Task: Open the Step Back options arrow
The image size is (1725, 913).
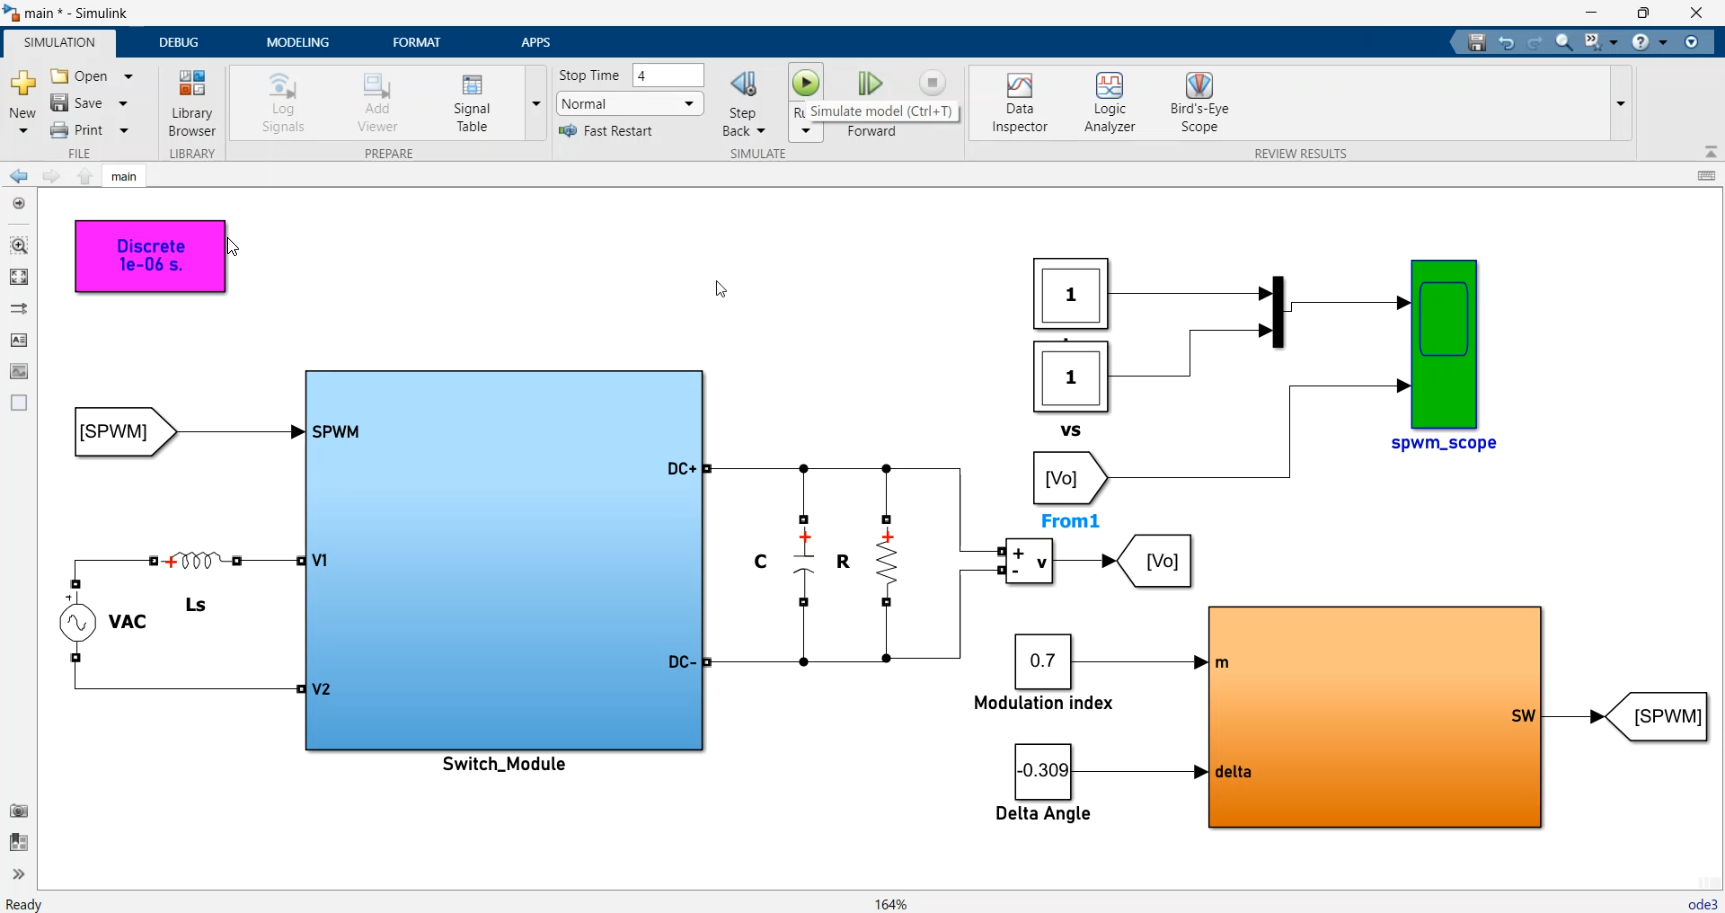Action: (761, 131)
